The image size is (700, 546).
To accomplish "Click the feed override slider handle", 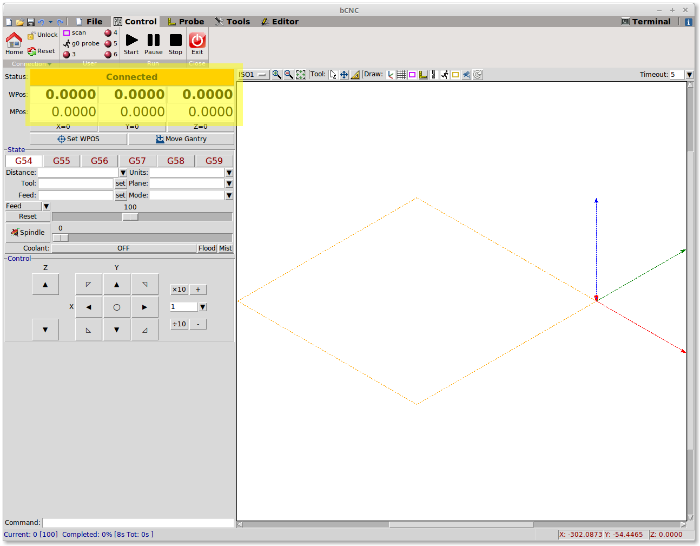I will [x=130, y=217].
